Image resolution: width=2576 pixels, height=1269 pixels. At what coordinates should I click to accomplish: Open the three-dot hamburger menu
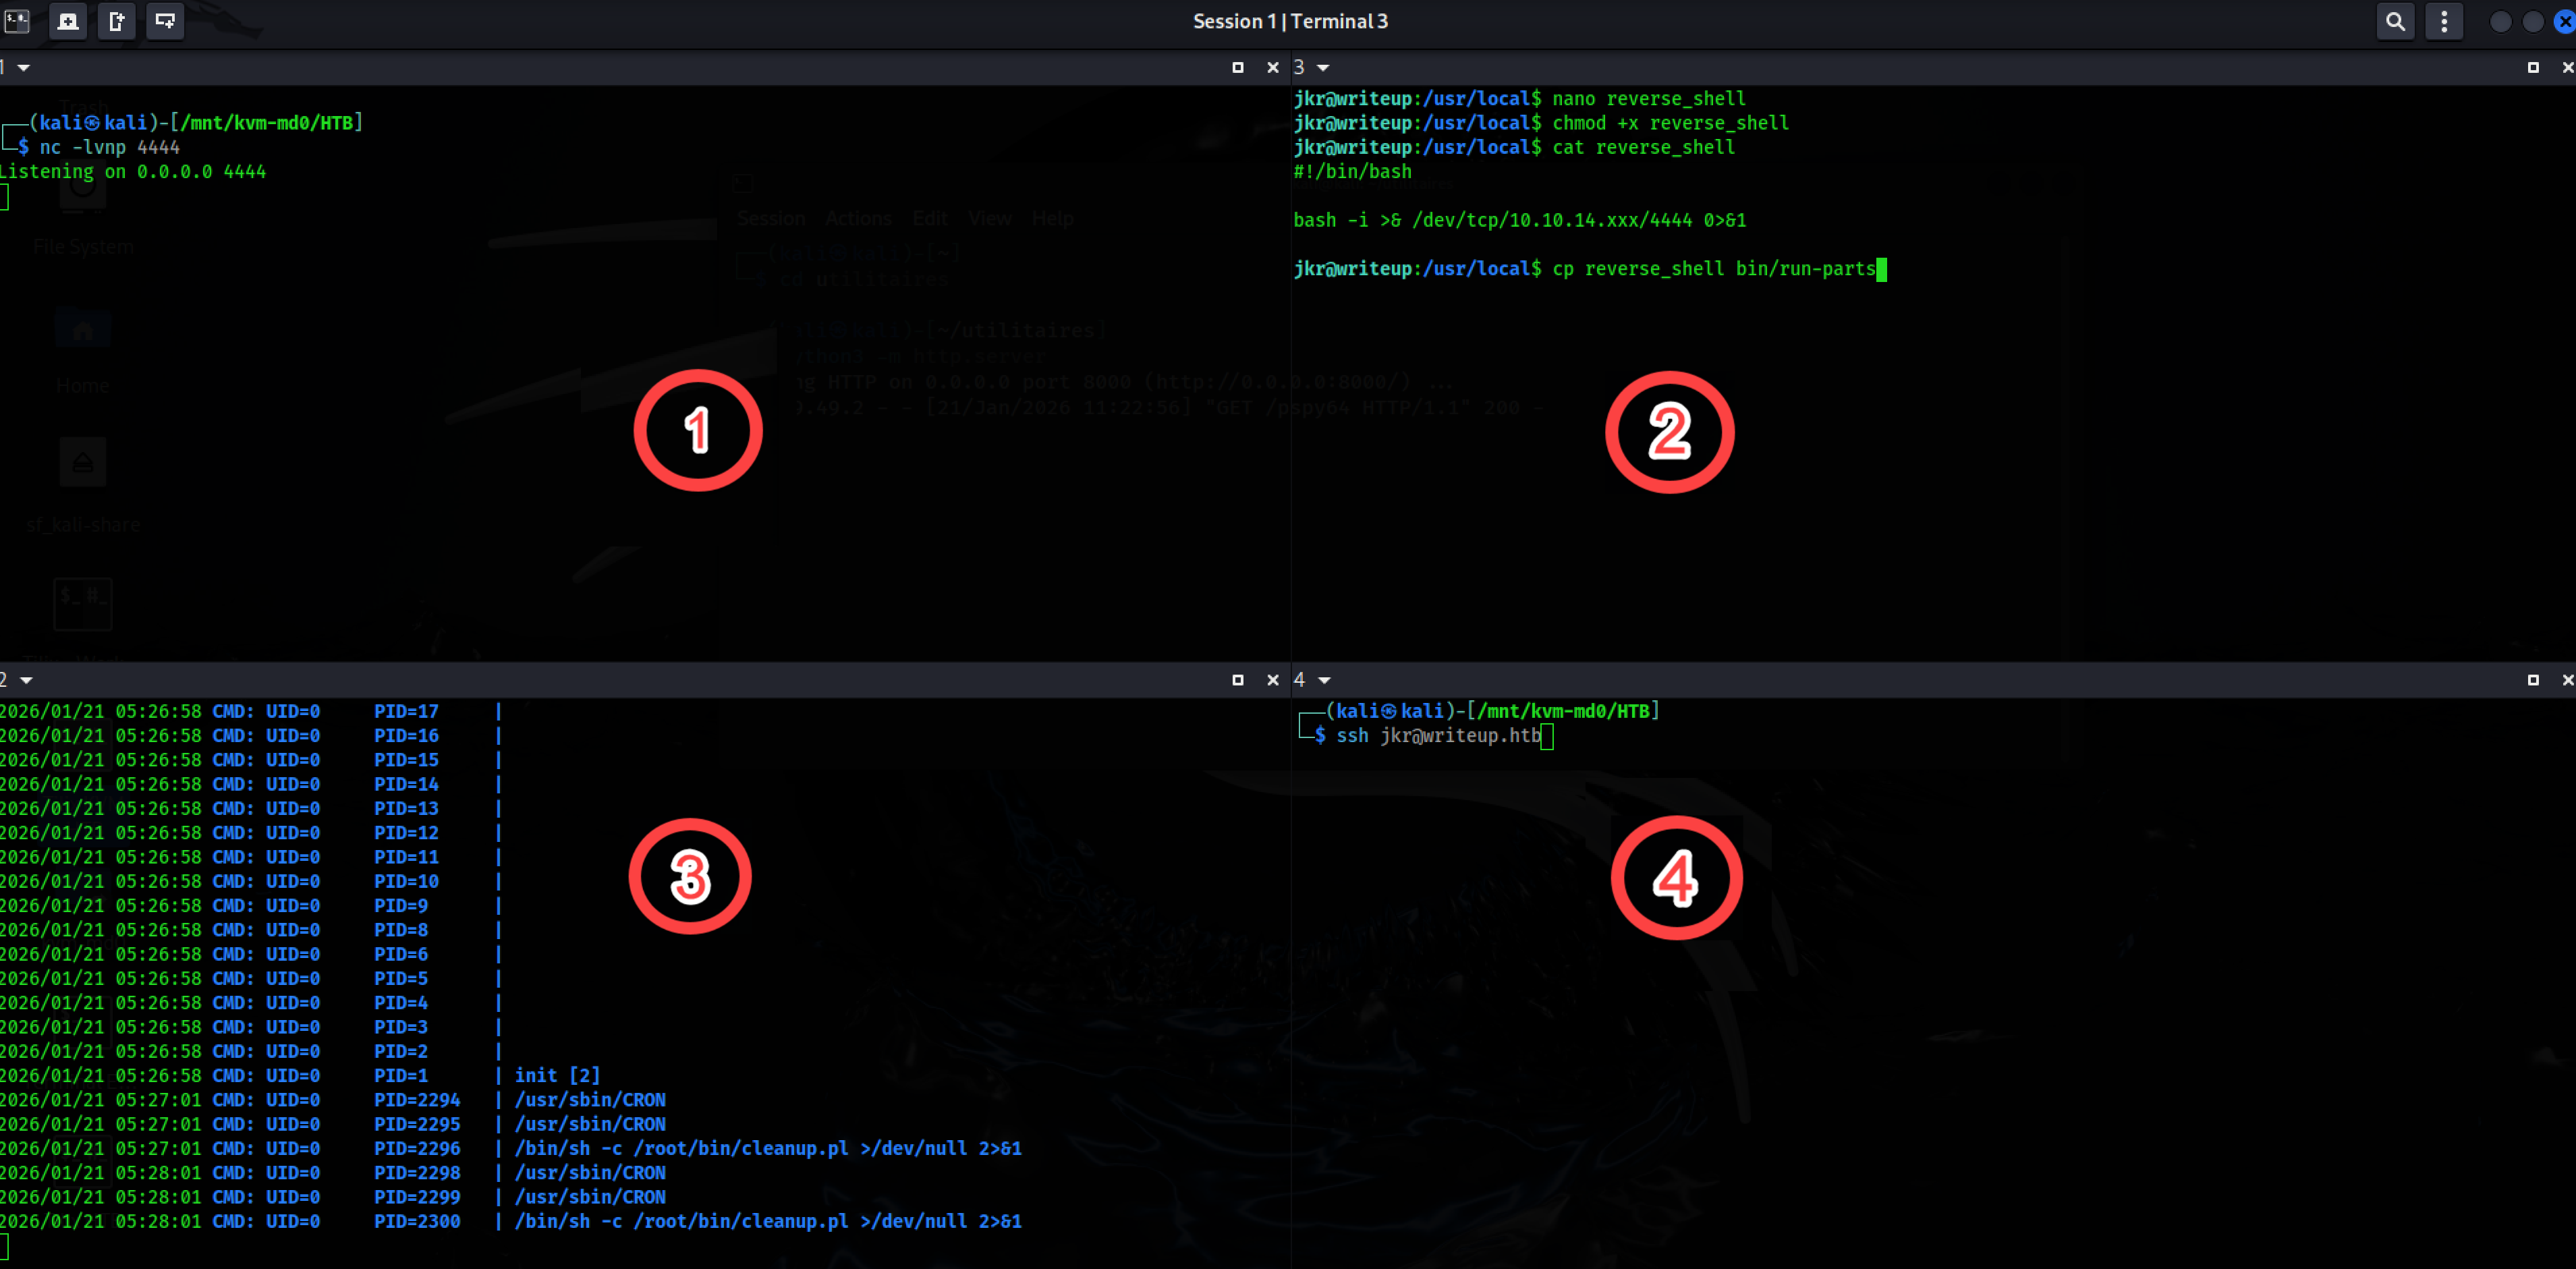pos(2444,21)
